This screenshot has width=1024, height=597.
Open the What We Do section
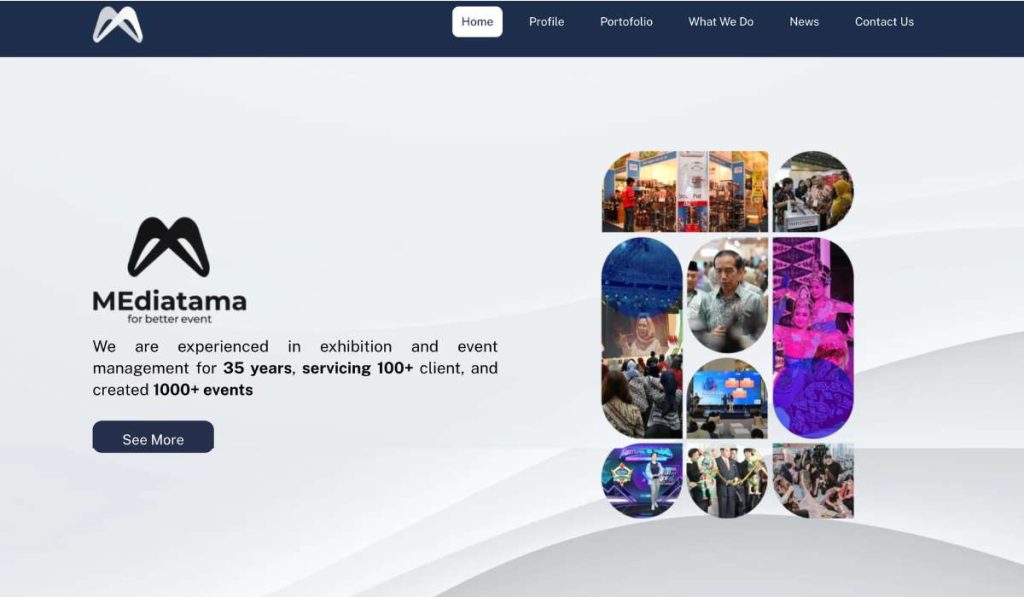720,22
